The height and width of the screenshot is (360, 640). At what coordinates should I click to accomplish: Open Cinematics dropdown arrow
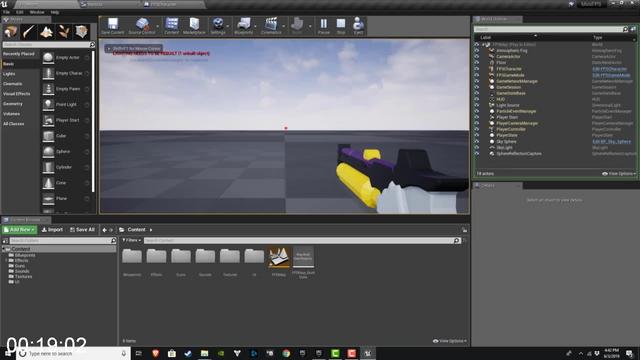284,27
